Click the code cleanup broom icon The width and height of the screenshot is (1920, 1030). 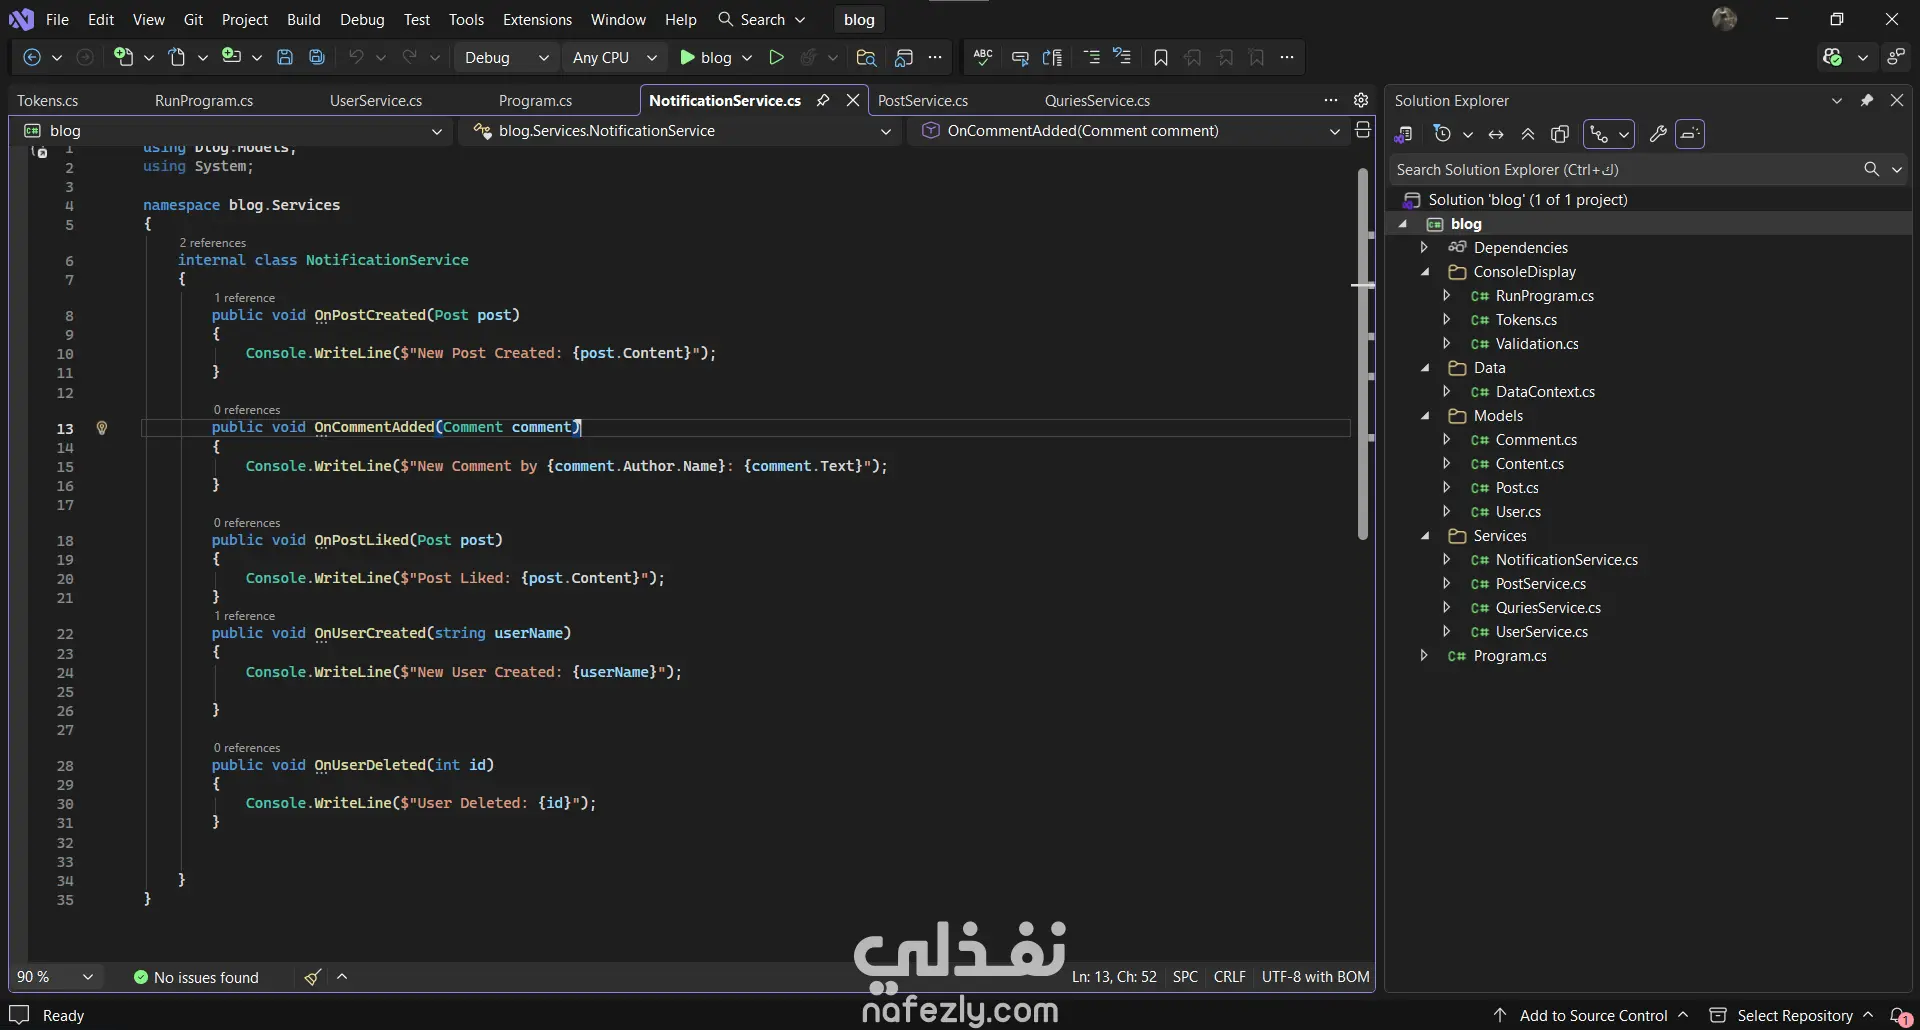313,977
